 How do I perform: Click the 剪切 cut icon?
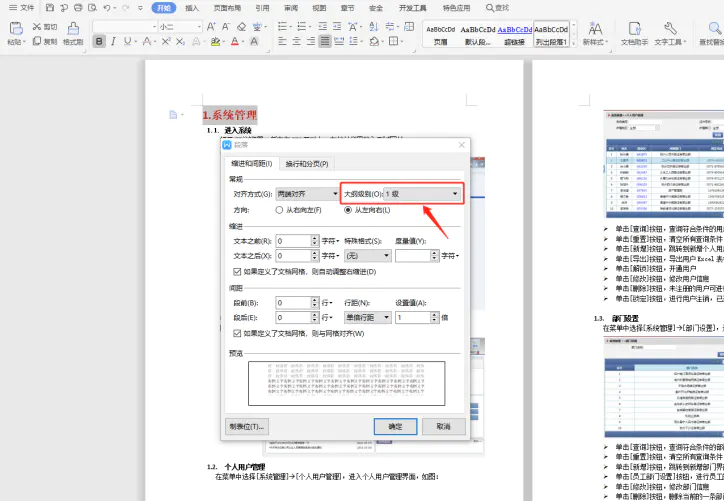tap(43, 27)
